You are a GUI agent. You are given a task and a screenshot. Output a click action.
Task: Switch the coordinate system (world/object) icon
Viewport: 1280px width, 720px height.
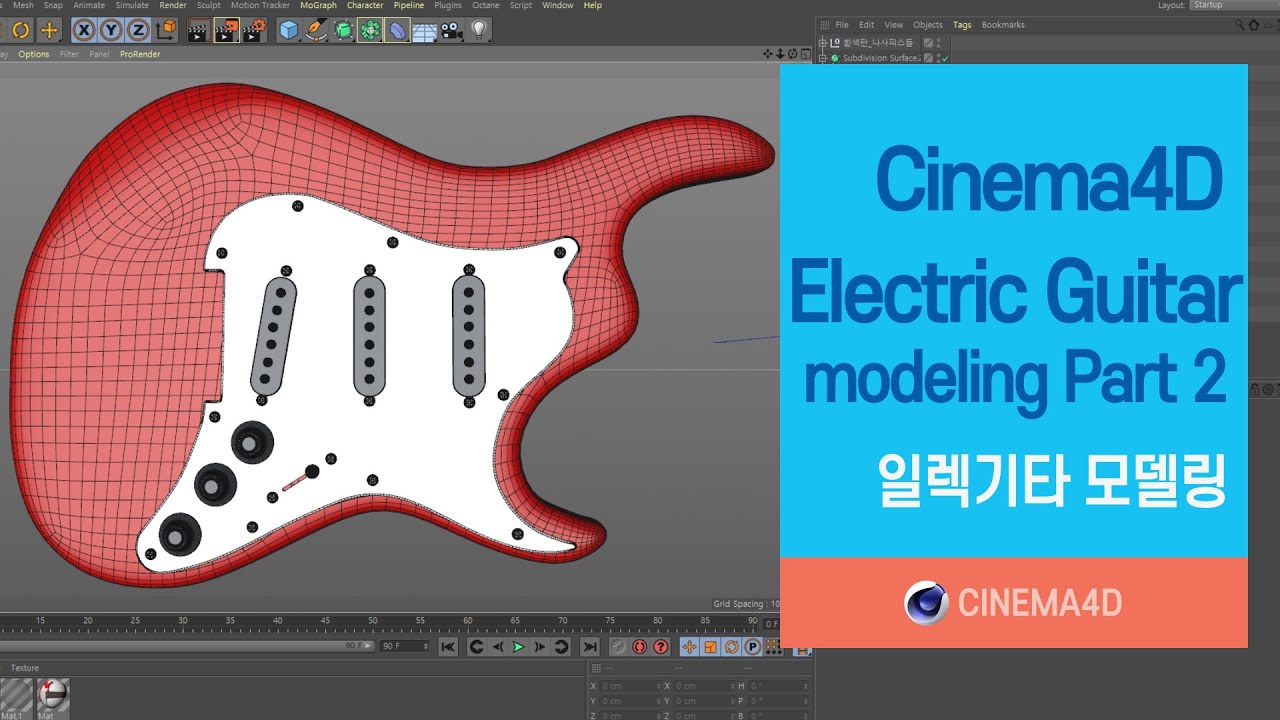[167, 30]
